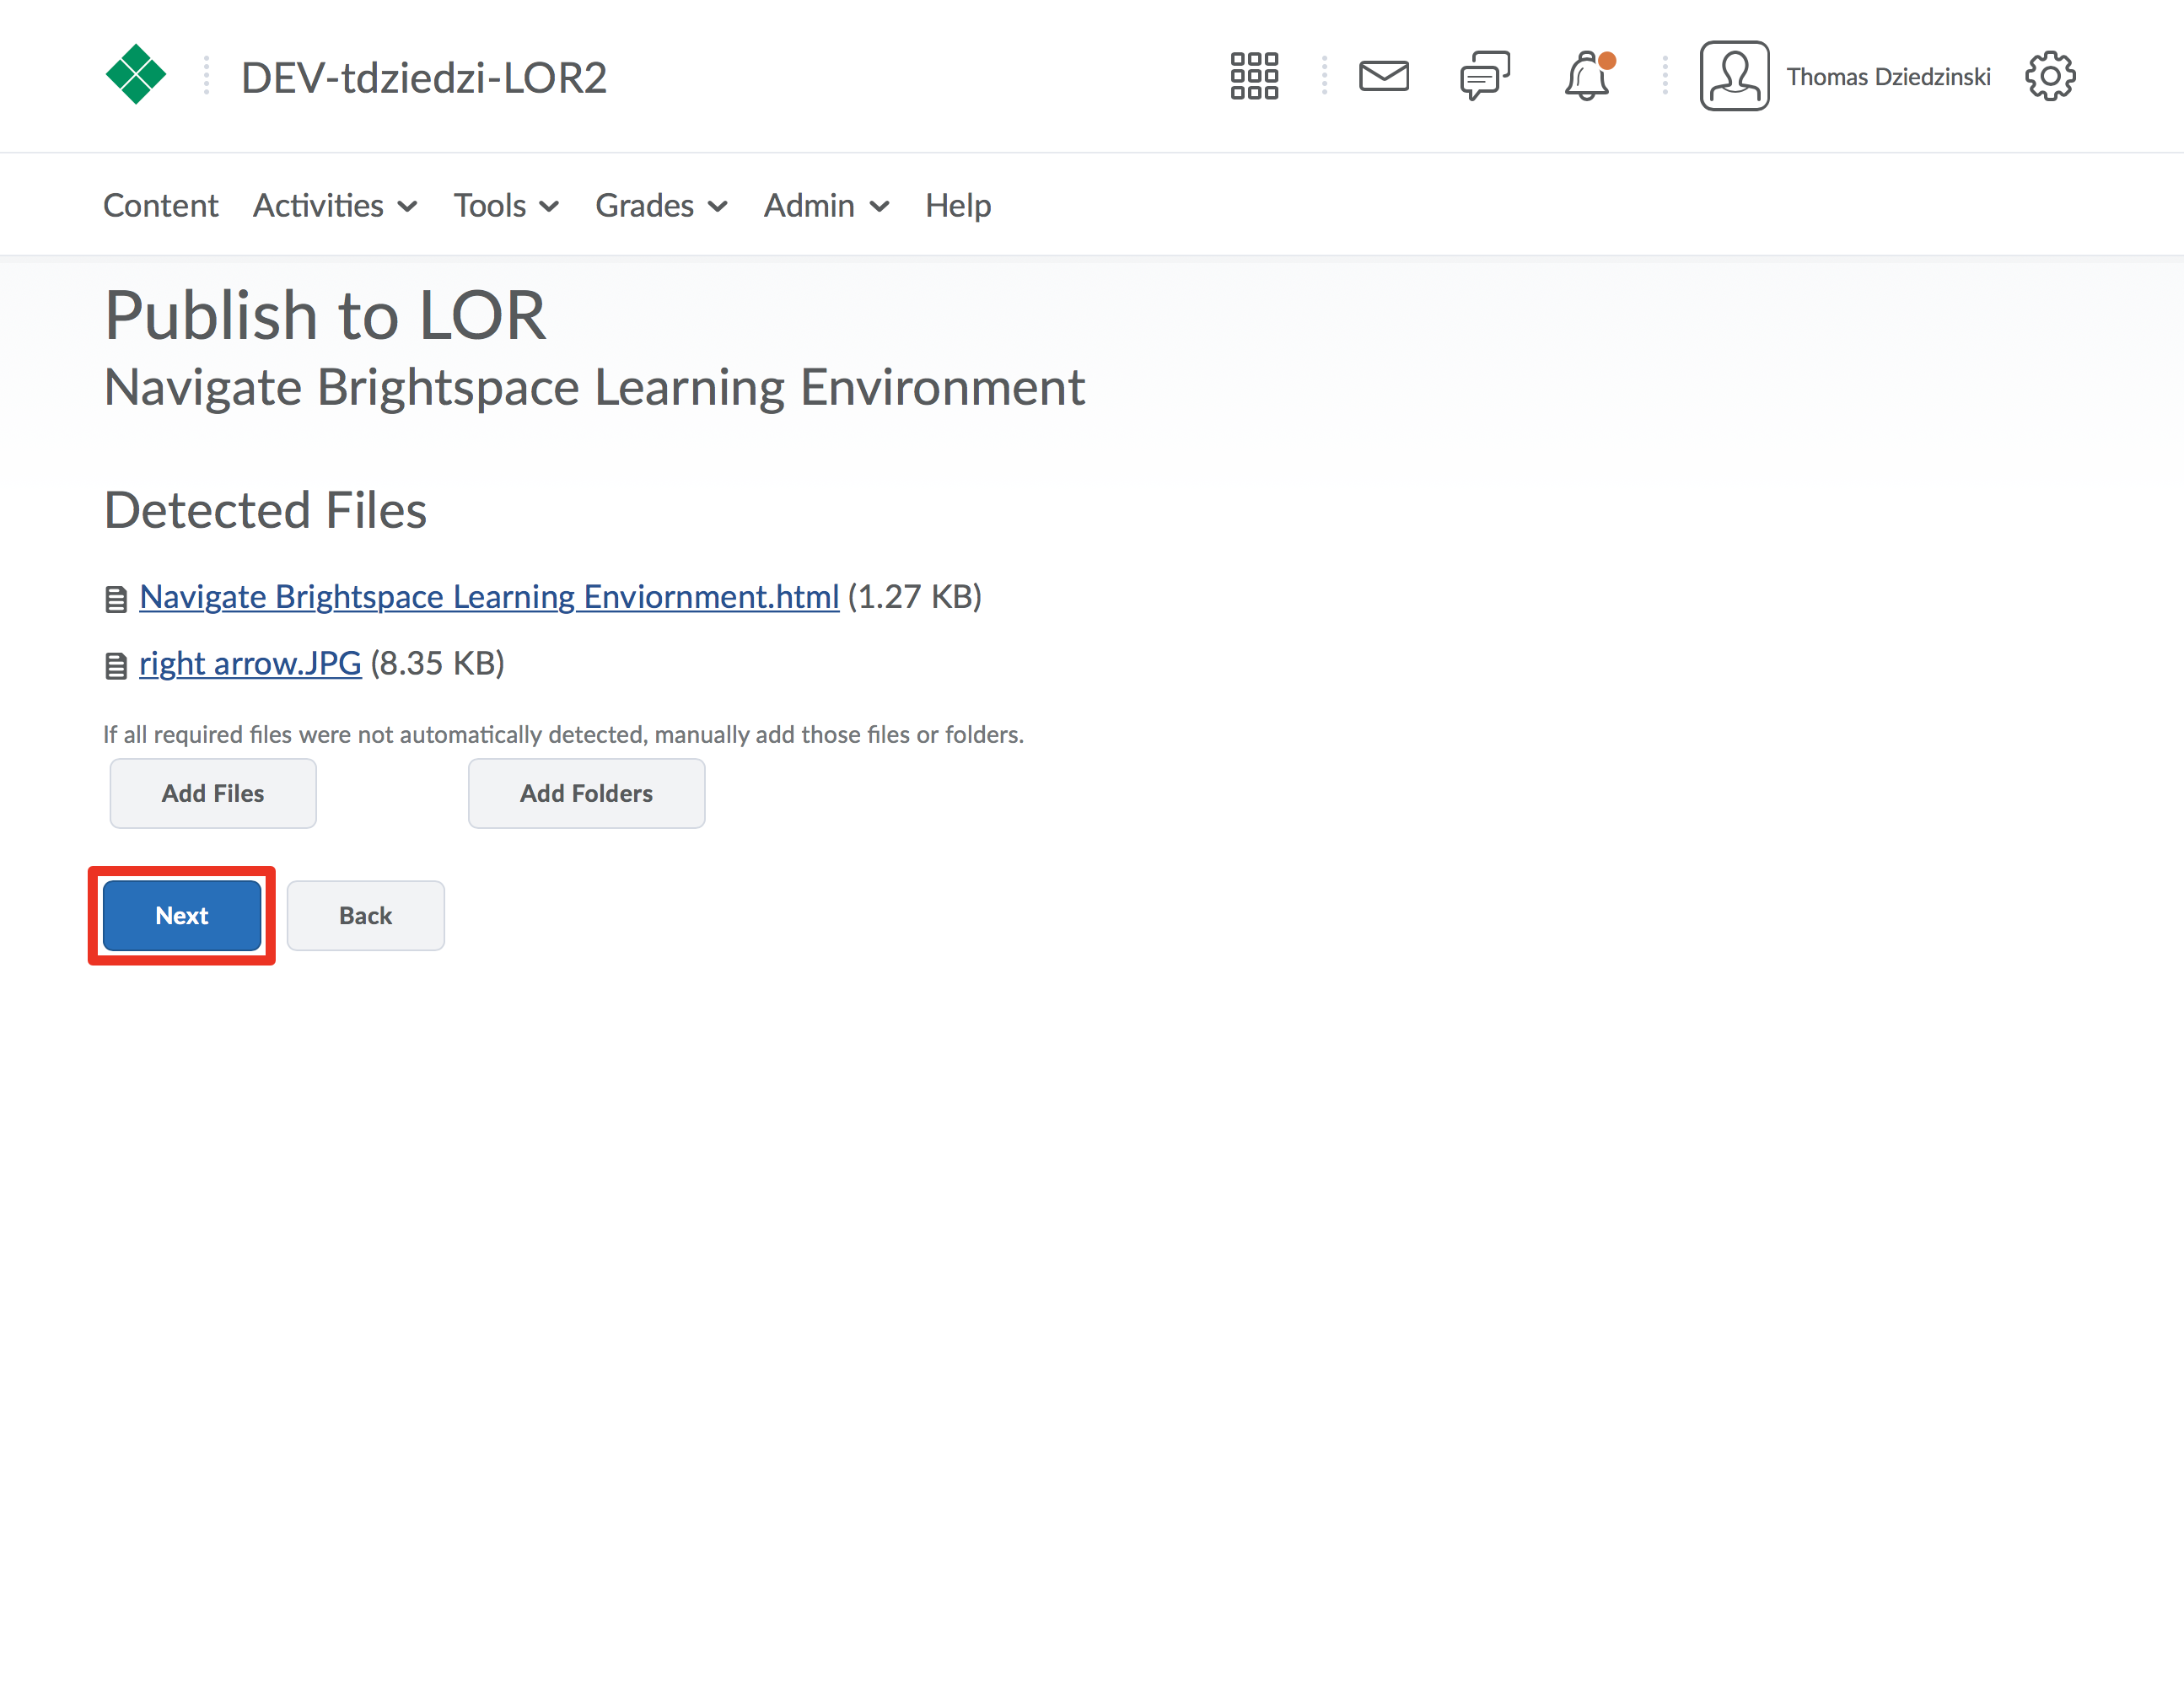Expand the Admin dropdown menu
Viewport: 2184px width, 1689px height.
click(x=826, y=206)
